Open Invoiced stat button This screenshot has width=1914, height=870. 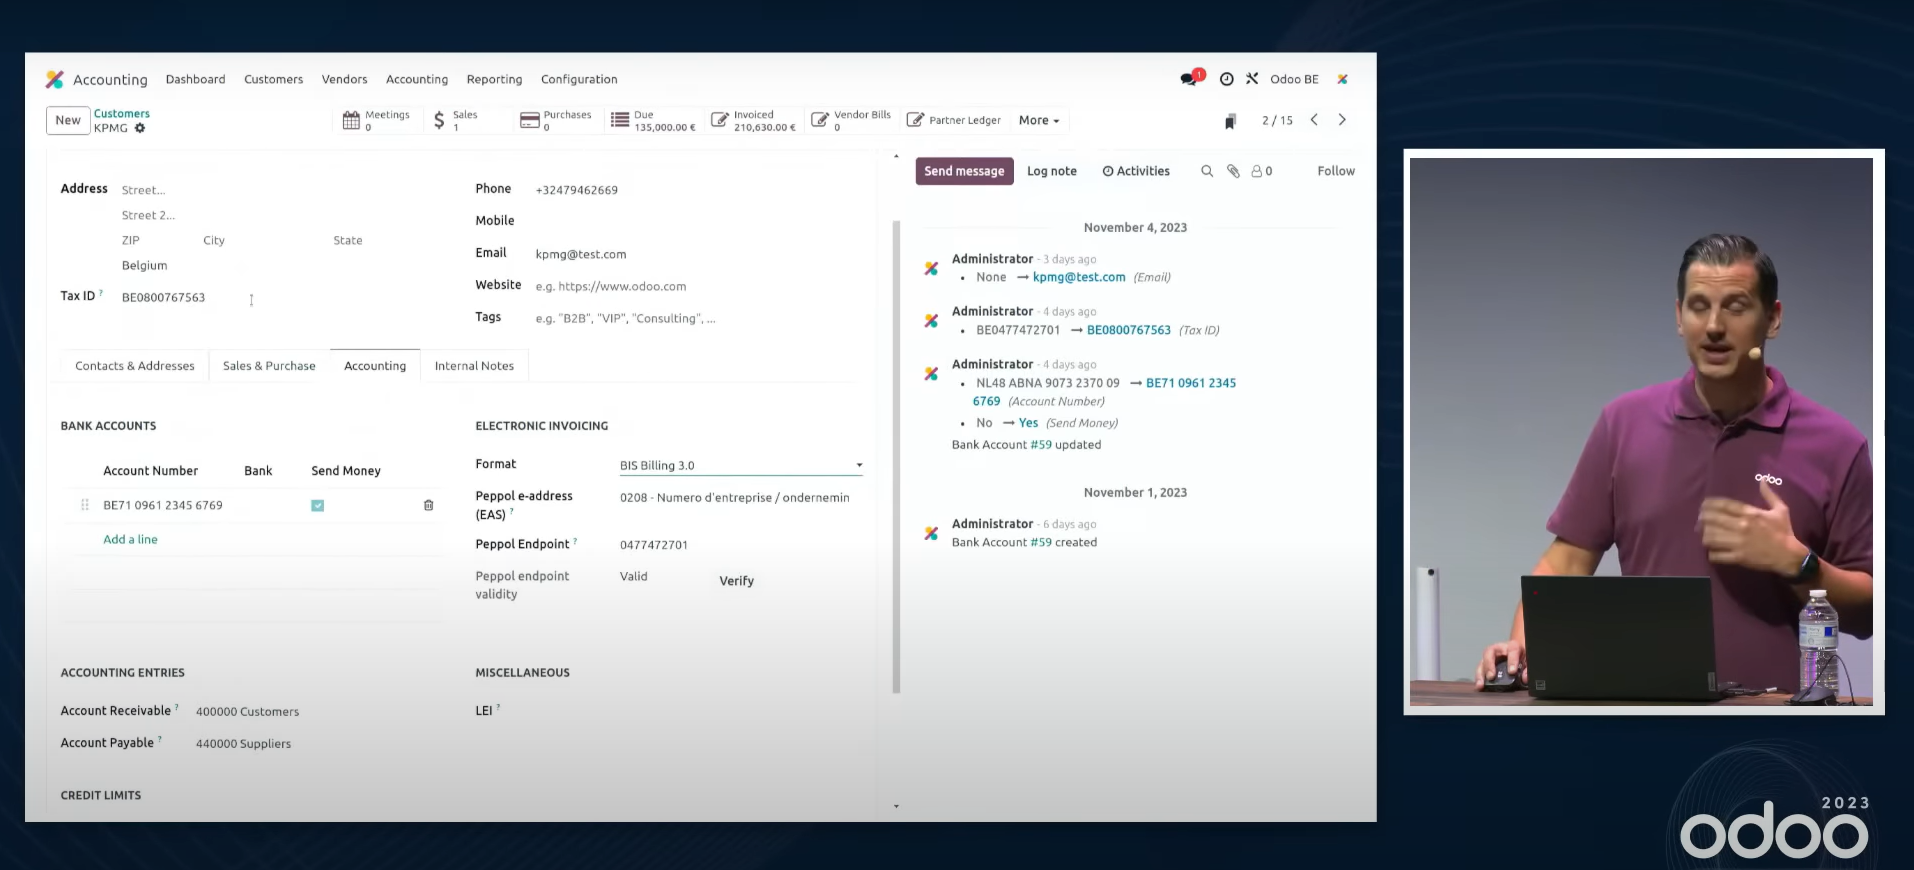coord(753,120)
